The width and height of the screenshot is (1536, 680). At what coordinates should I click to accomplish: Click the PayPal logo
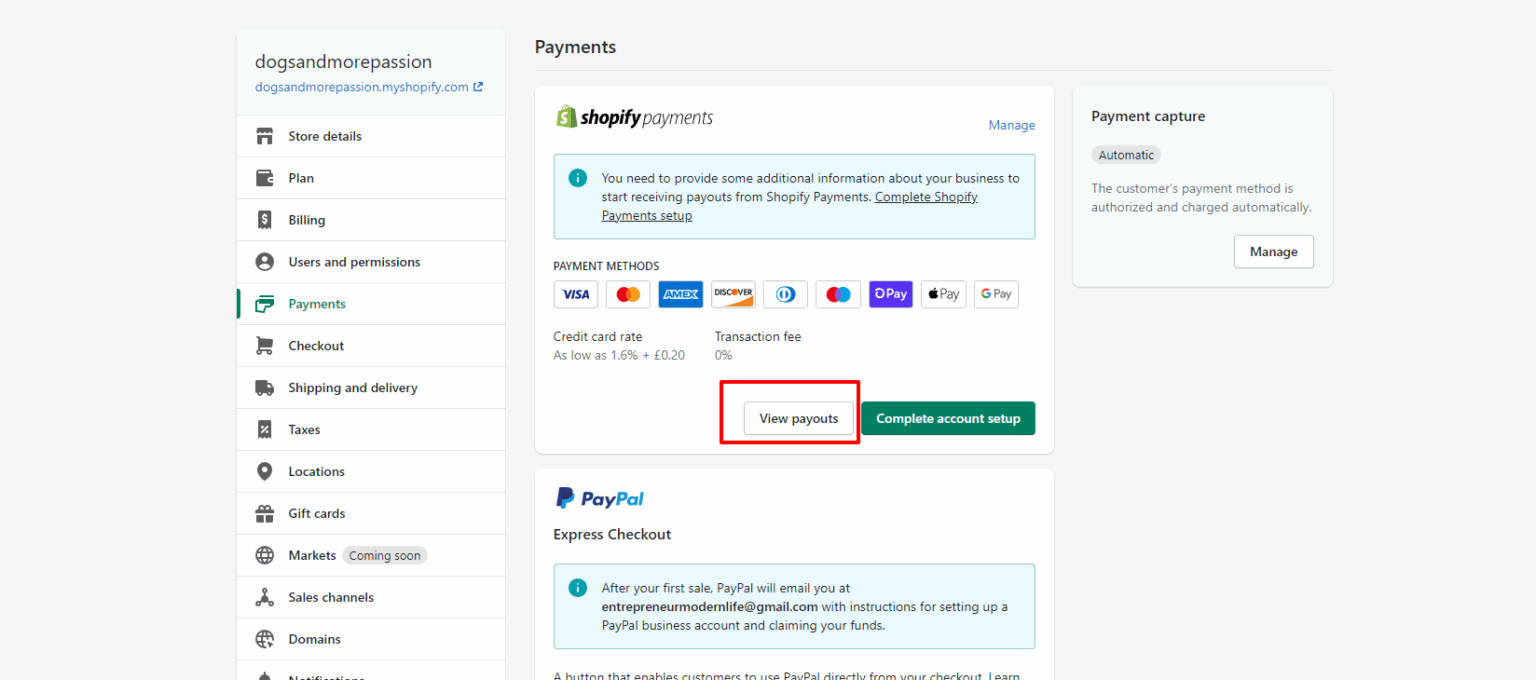tap(599, 497)
